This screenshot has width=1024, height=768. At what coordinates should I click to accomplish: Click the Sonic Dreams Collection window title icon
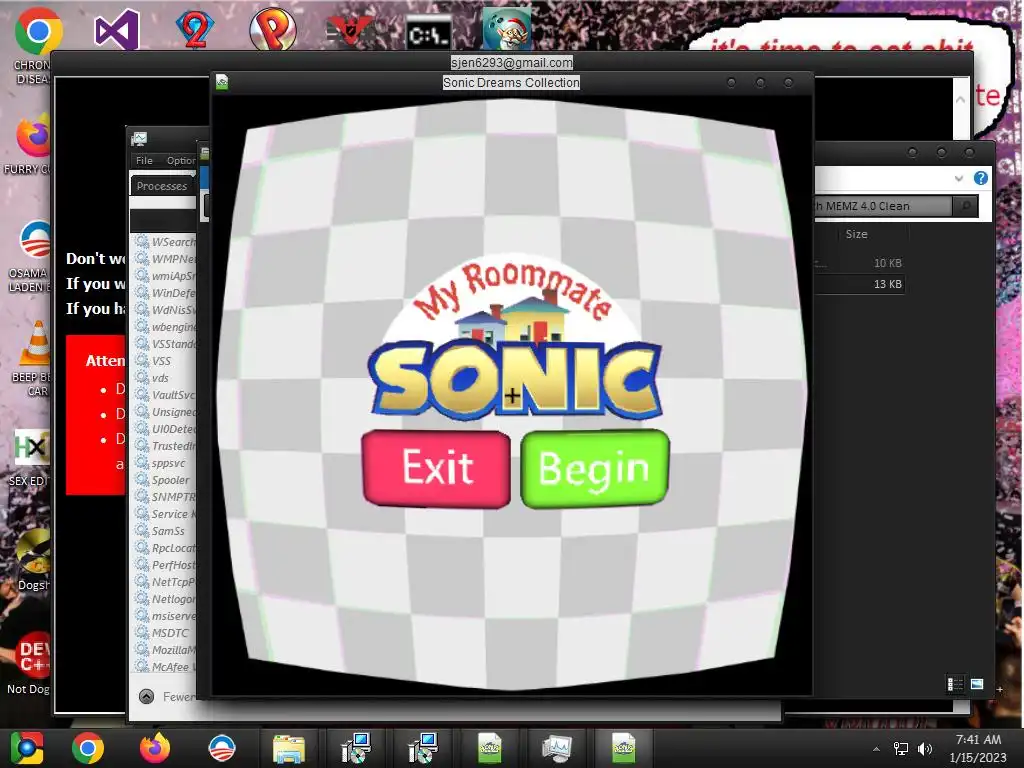(222, 82)
